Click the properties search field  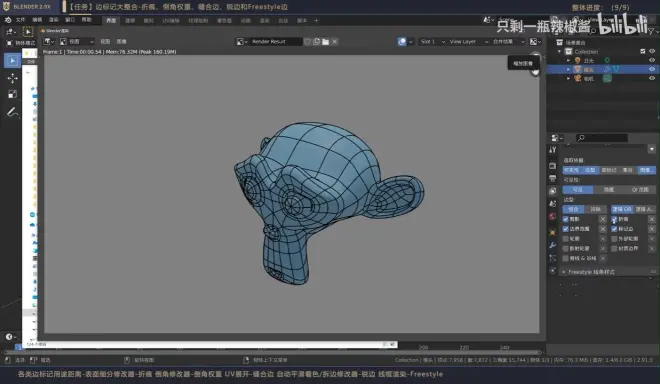click(x=601, y=138)
